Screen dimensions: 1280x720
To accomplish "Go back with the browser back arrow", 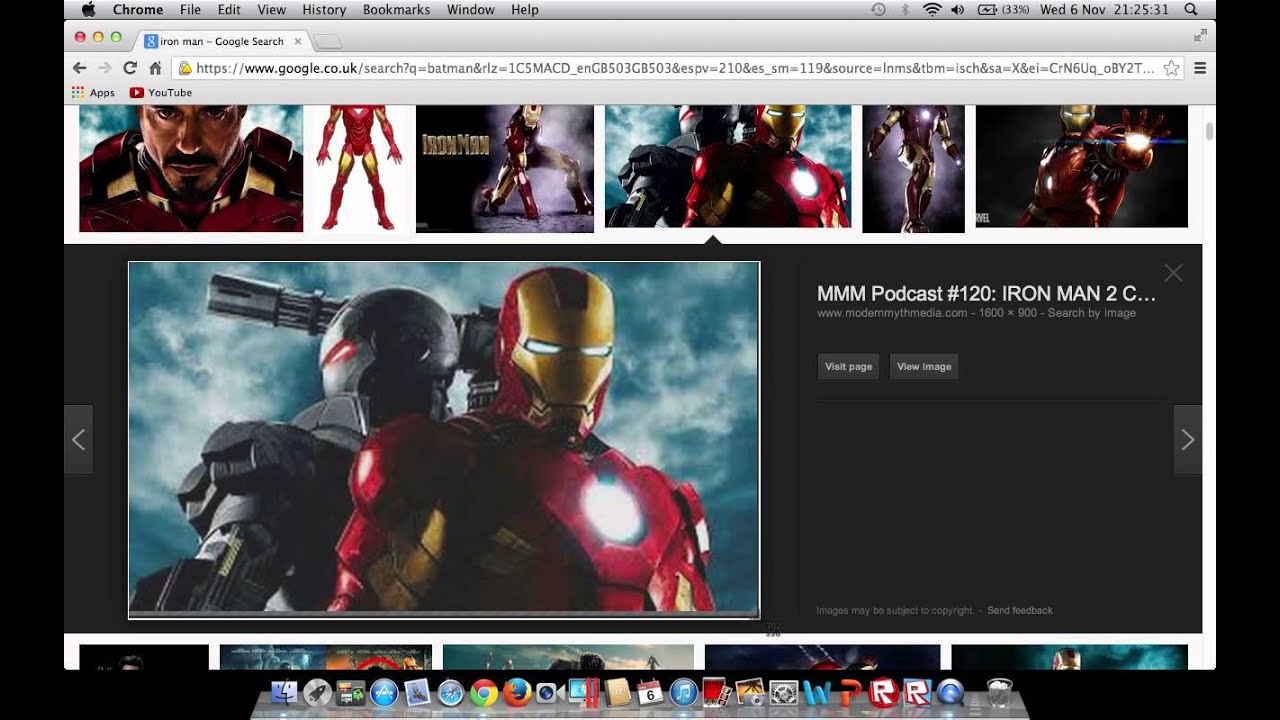I will click(80, 68).
